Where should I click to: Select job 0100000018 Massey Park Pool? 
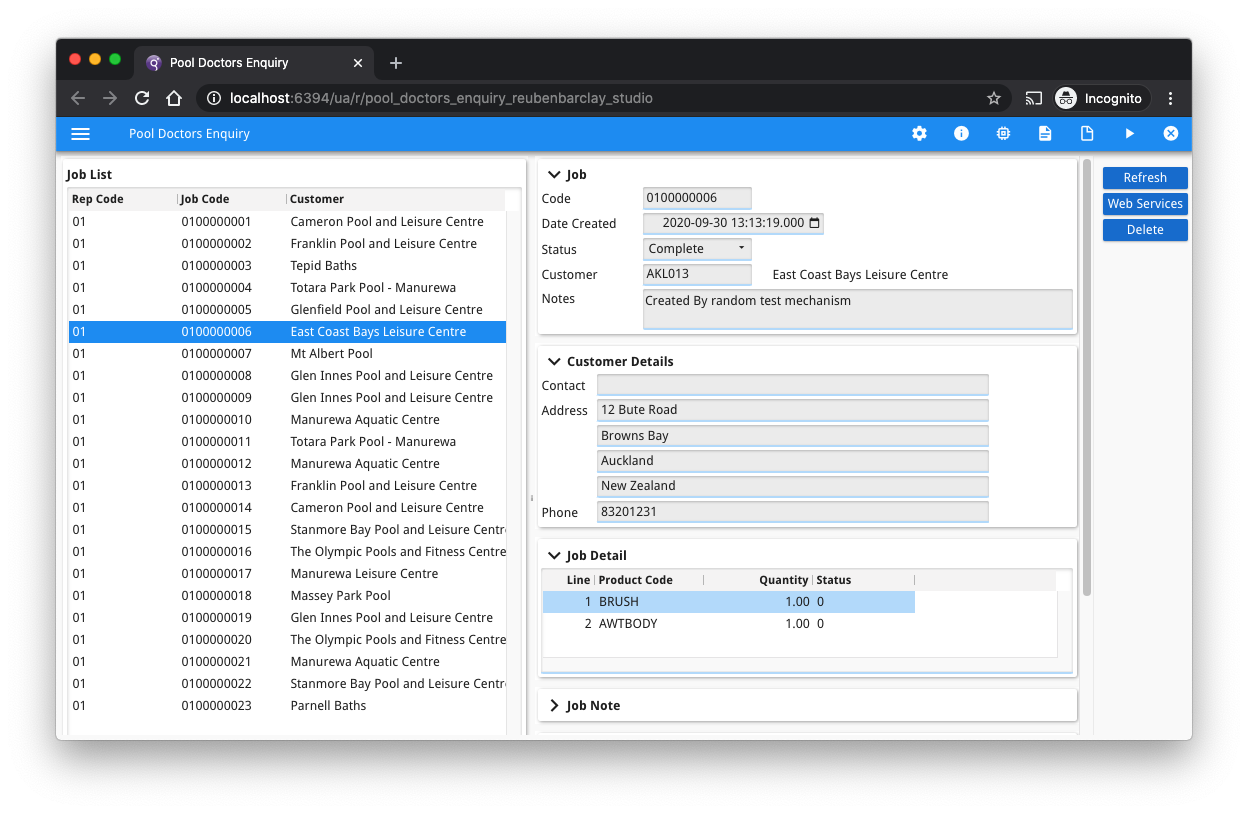coord(287,596)
